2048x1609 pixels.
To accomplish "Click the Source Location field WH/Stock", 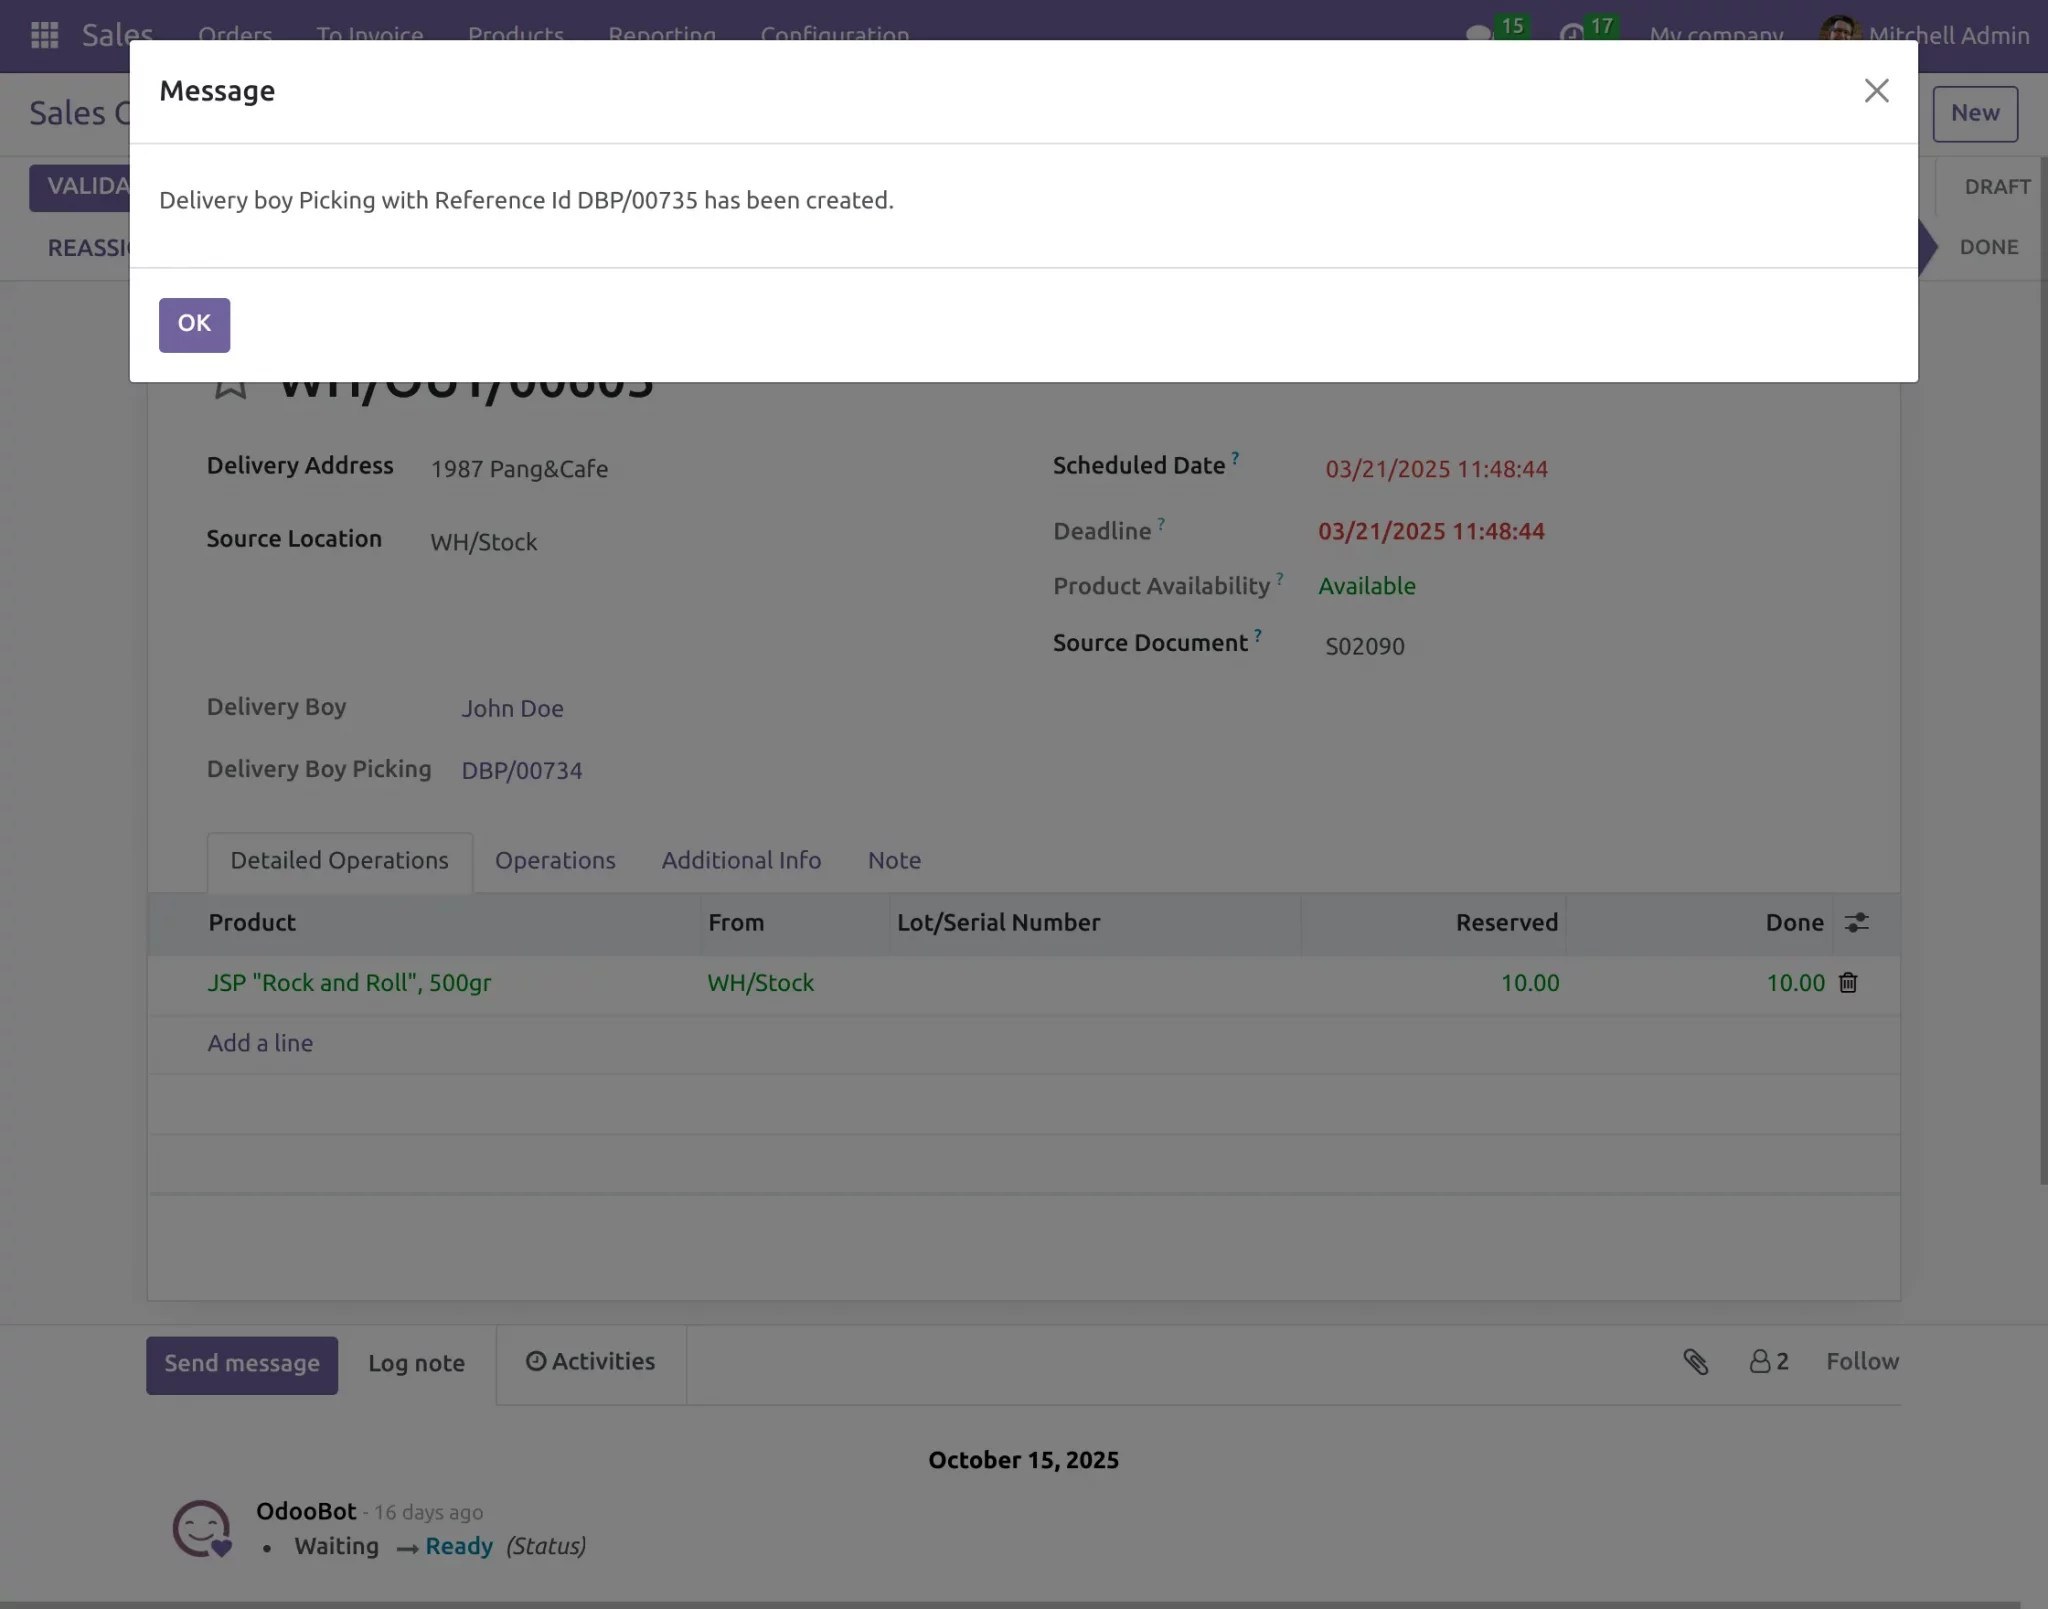I will click(x=483, y=542).
